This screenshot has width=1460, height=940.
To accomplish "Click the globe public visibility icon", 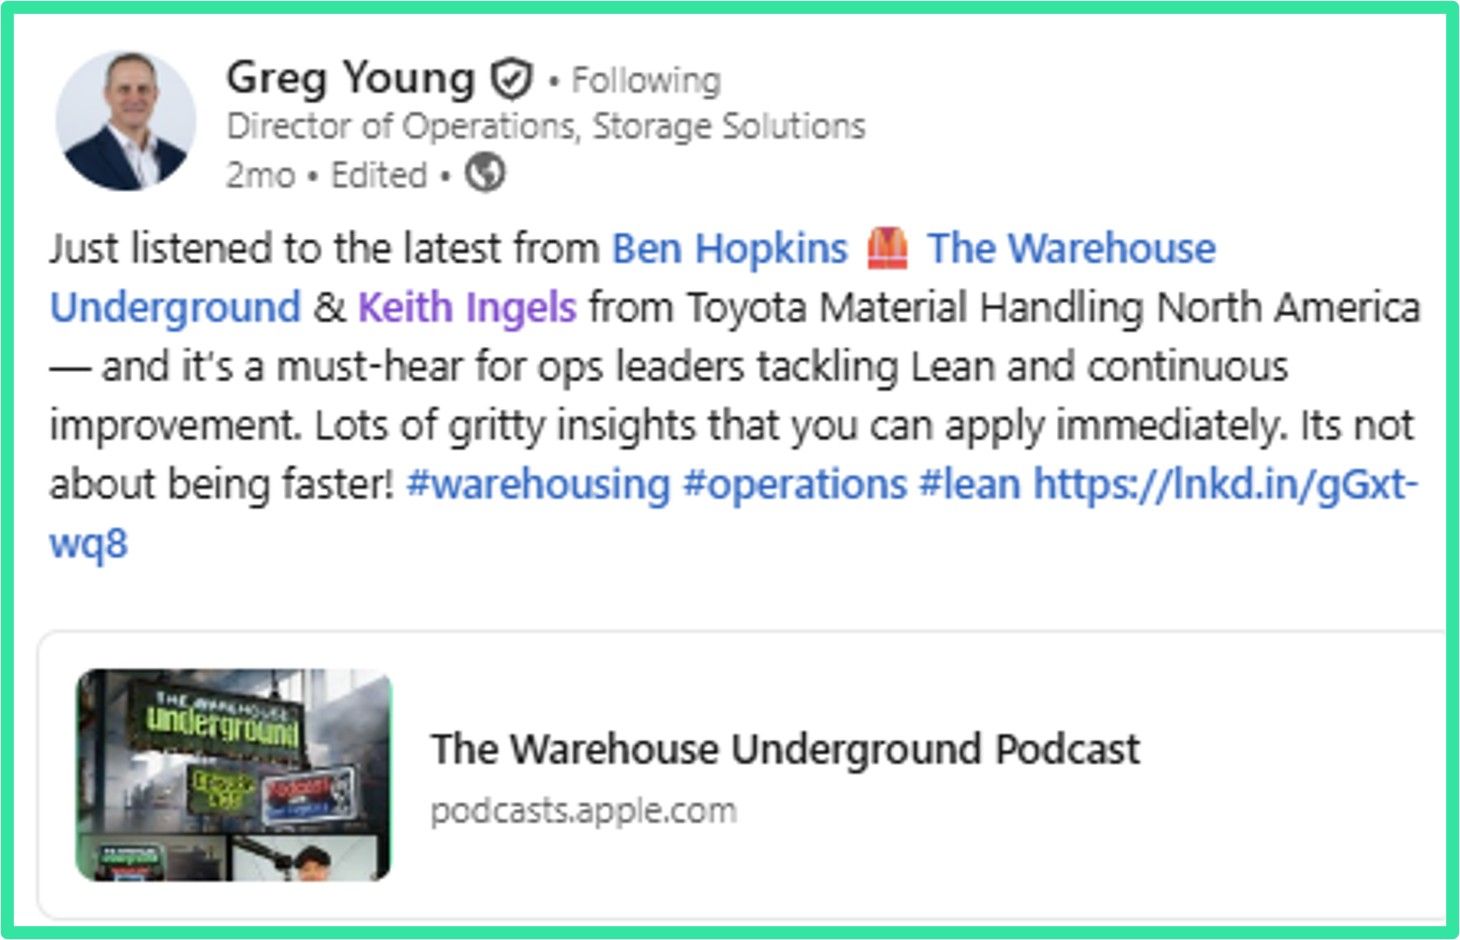I will pyautogui.click(x=485, y=173).
